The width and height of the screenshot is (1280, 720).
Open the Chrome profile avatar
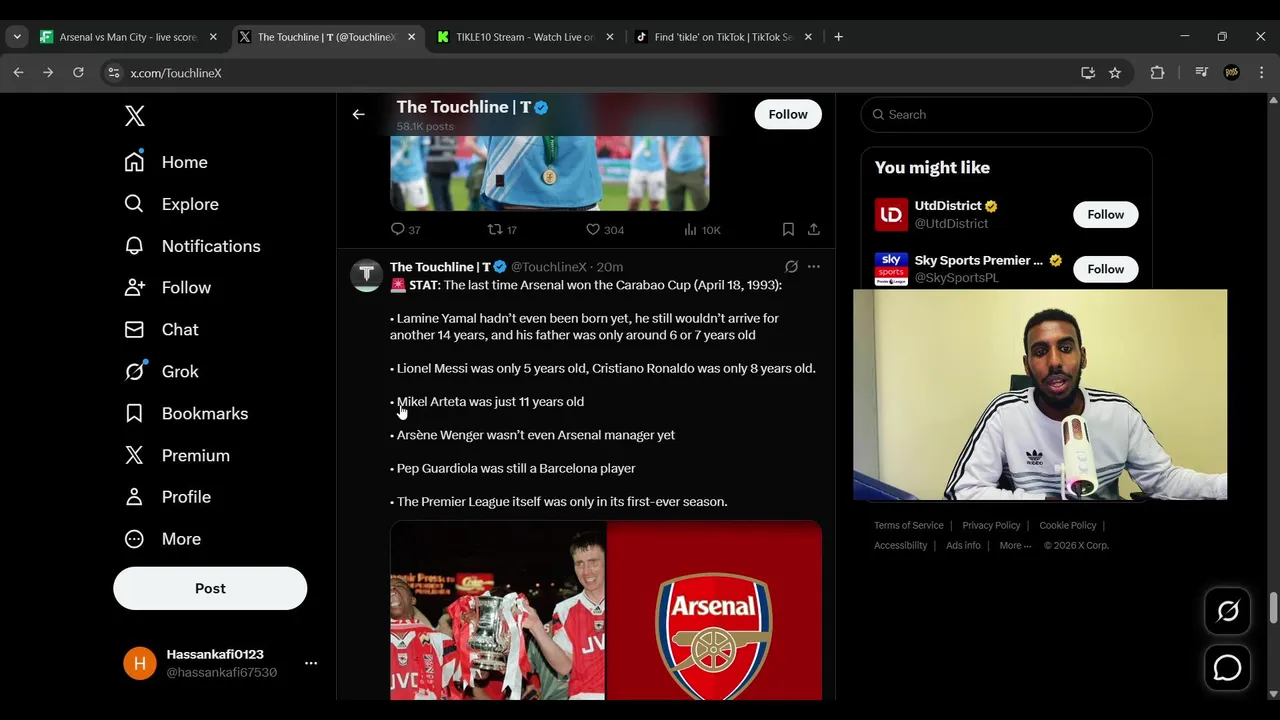(x=1232, y=73)
